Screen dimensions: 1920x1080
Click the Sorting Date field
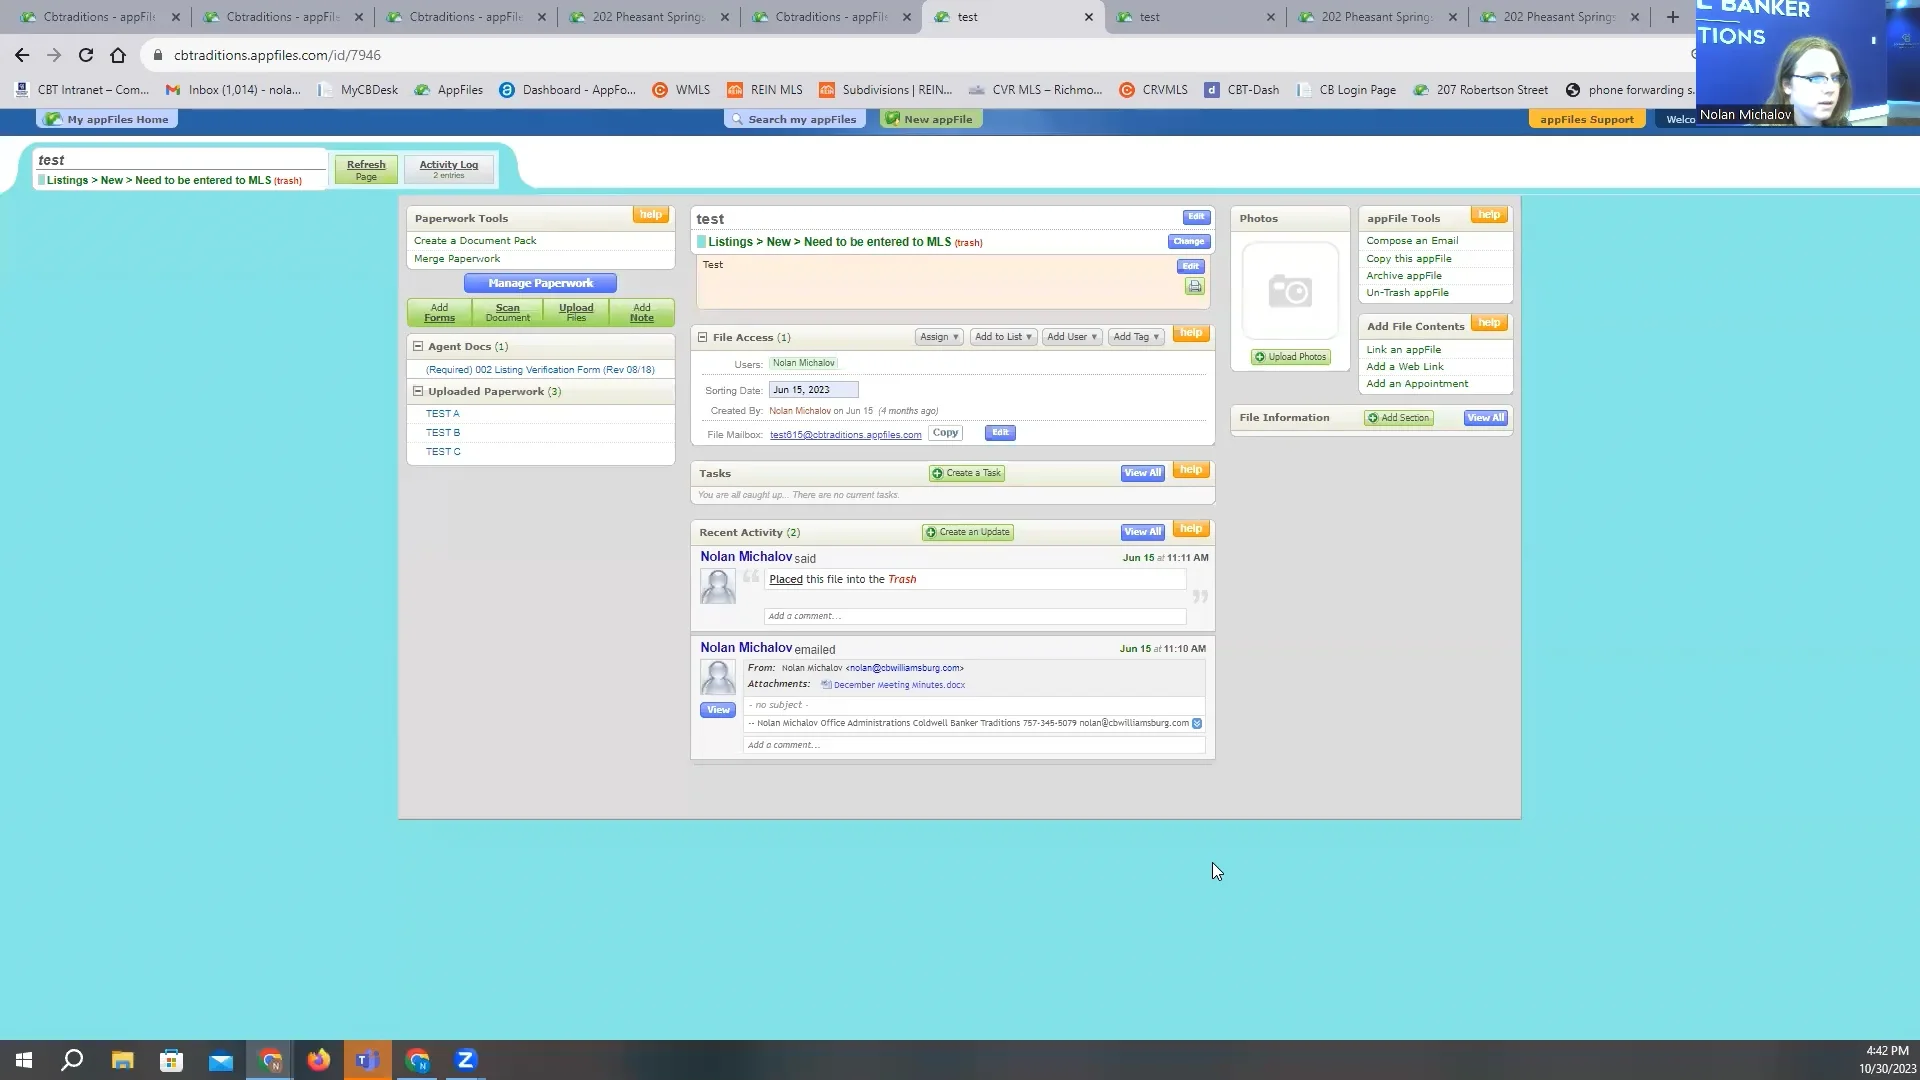coord(813,389)
